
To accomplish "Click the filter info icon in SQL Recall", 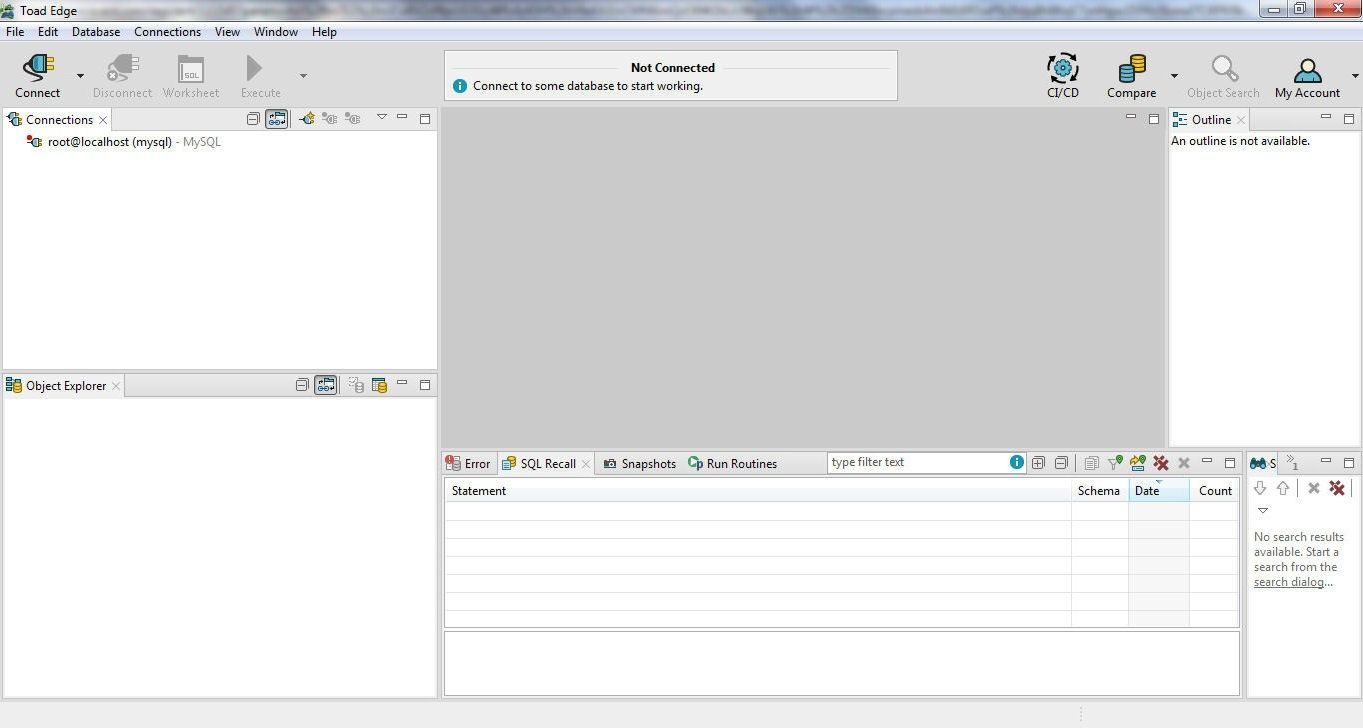I will [1017, 462].
